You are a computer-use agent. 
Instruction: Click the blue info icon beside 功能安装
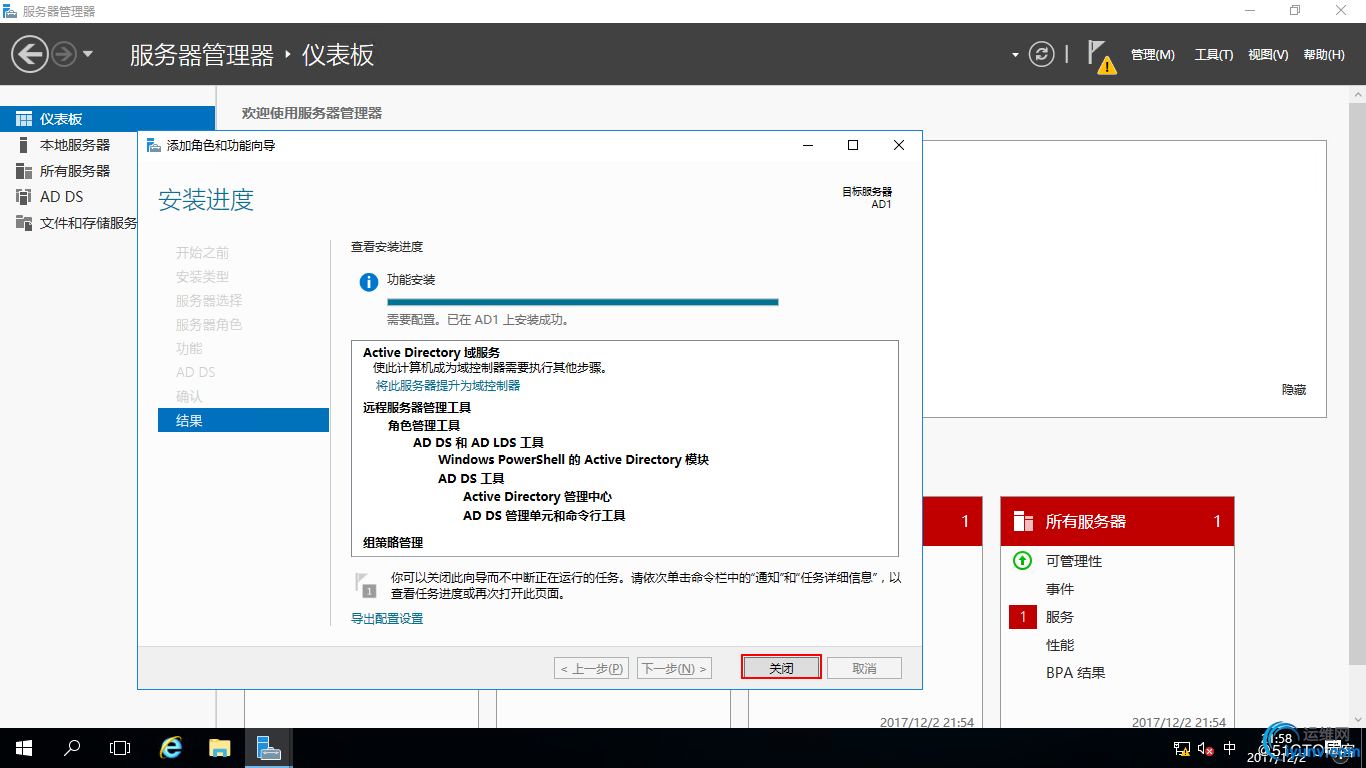tap(369, 283)
